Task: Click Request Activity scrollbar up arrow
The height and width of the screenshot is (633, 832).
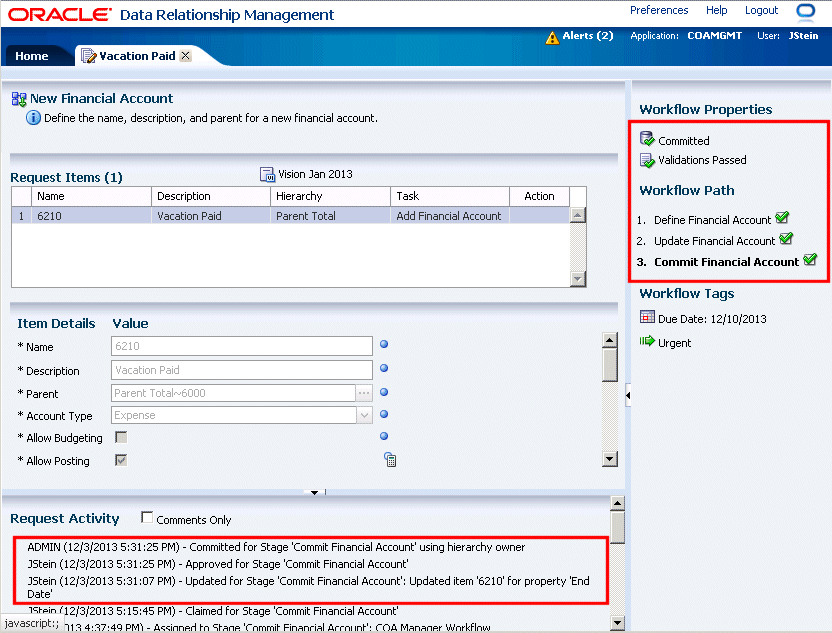Action: [617, 503]
